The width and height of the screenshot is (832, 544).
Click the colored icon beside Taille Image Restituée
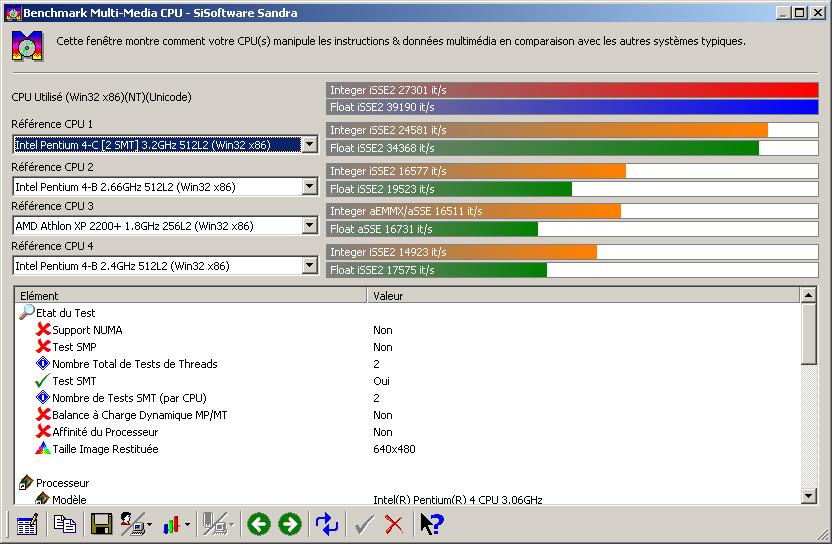[x=42, y=448]
